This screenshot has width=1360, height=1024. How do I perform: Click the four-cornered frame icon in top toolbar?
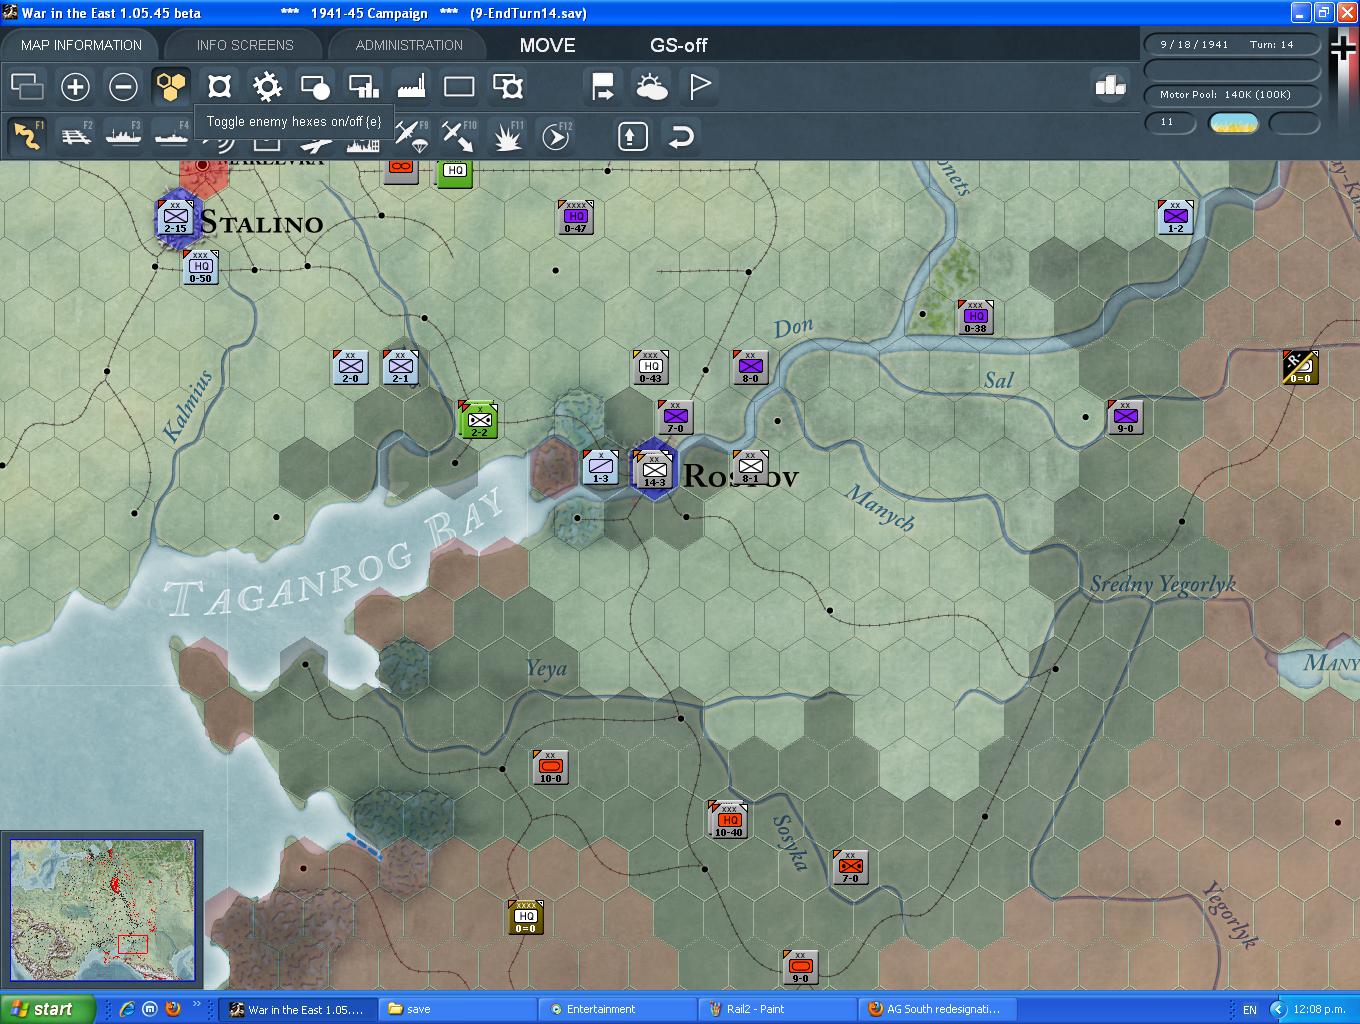[x=219, y=87]
